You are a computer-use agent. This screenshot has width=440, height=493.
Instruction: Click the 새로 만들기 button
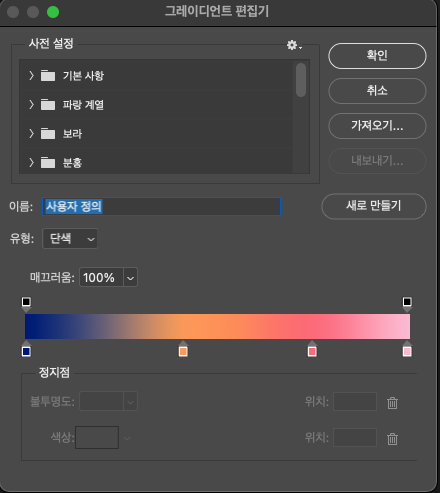(374, 206)
